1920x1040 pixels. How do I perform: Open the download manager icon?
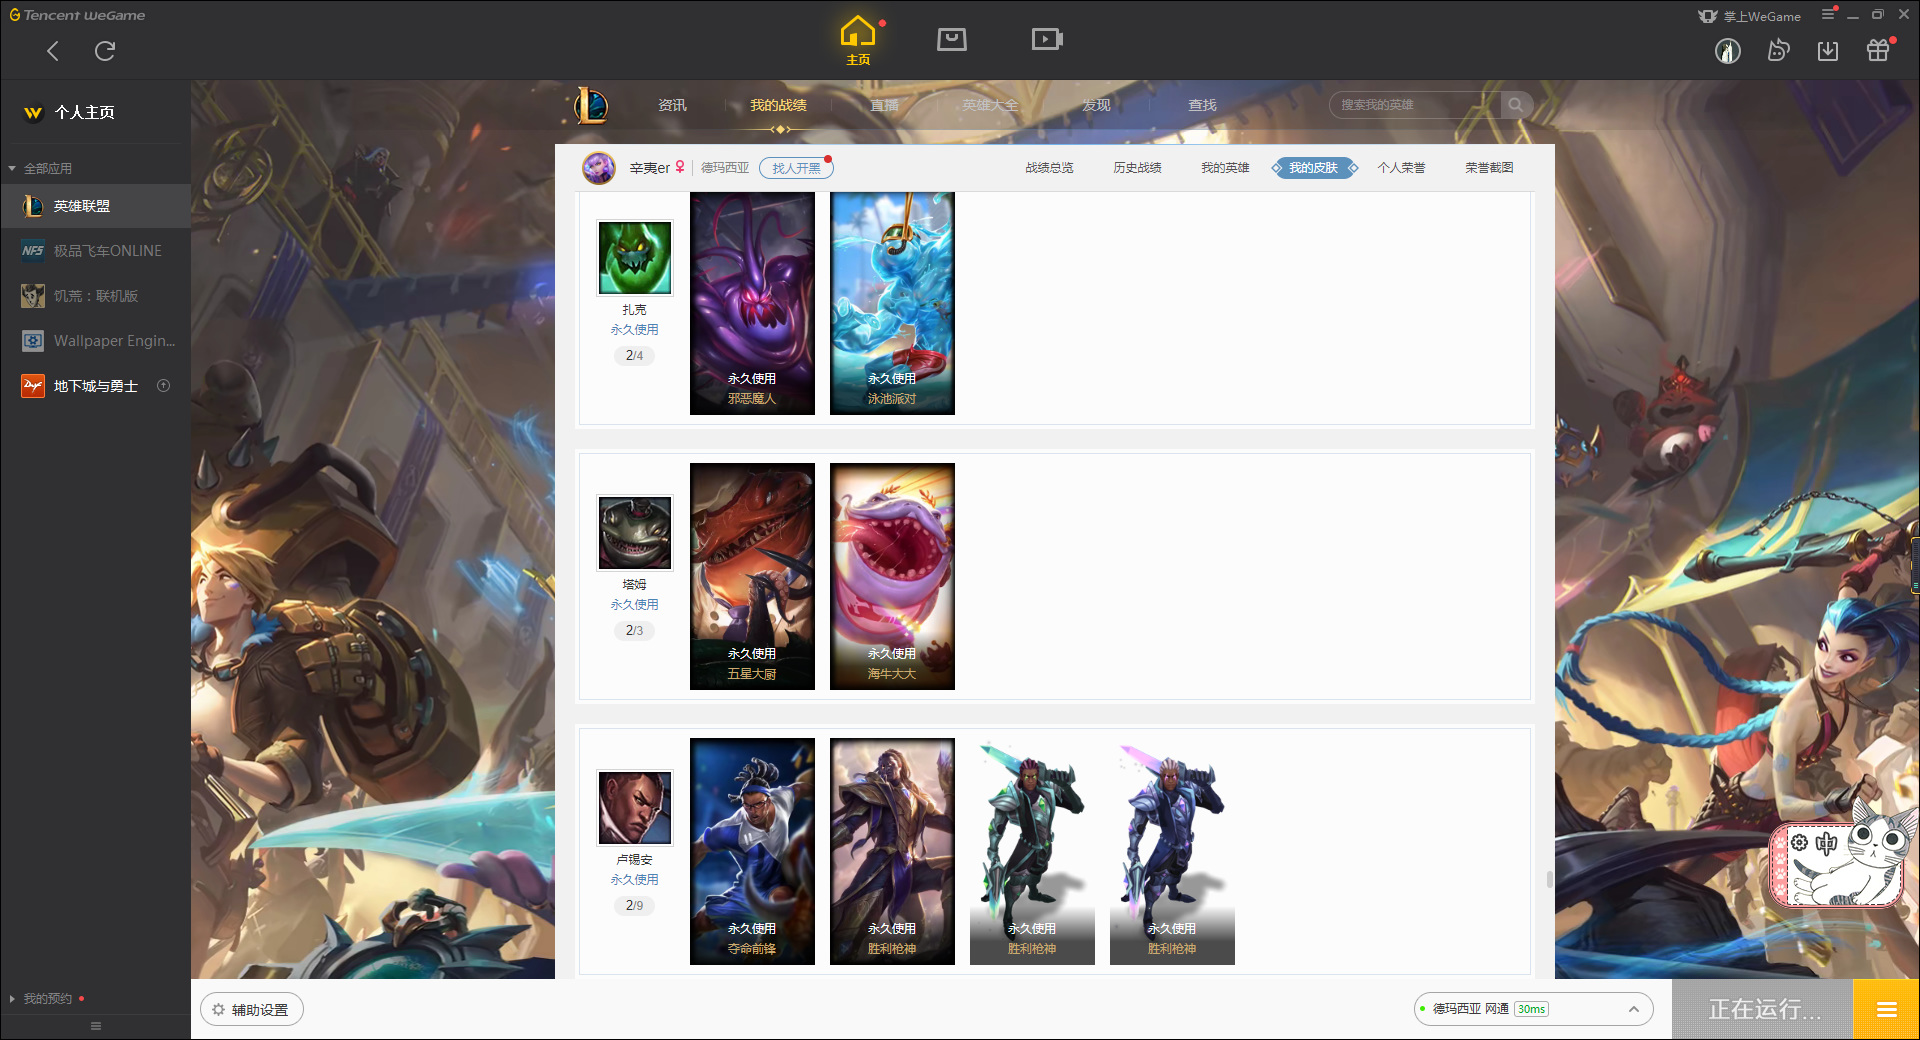tap(1828, 51)
